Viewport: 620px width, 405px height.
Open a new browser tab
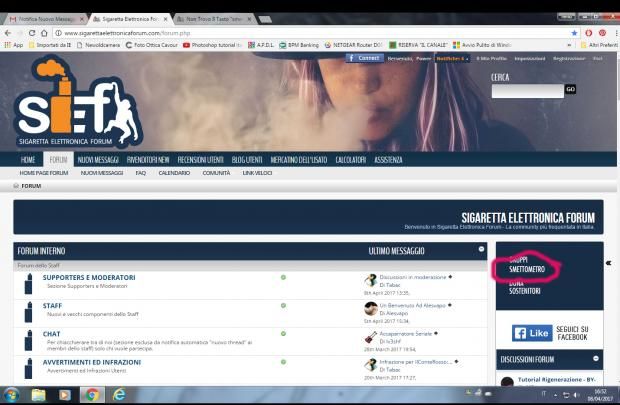[x=265, y=19]
